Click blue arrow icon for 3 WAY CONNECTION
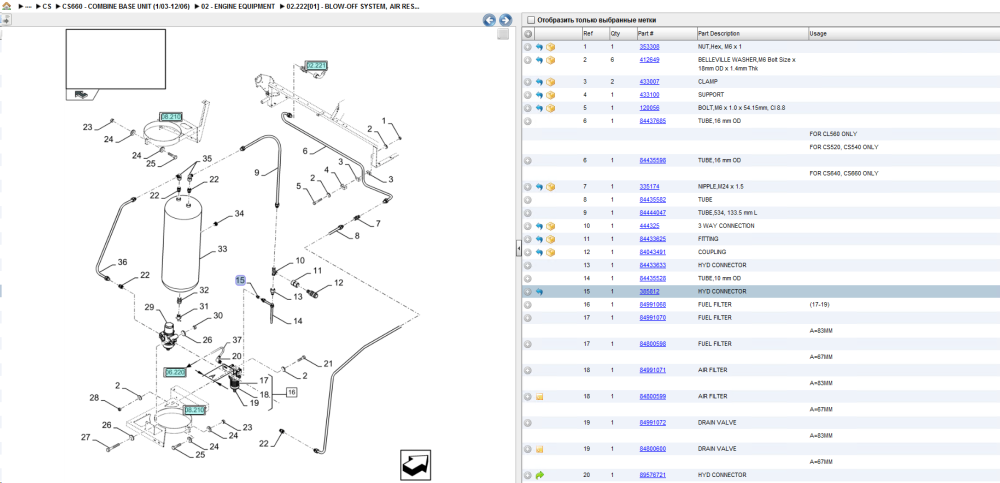The width and height of the screenshot is (1000, 483). pos(540,226)
